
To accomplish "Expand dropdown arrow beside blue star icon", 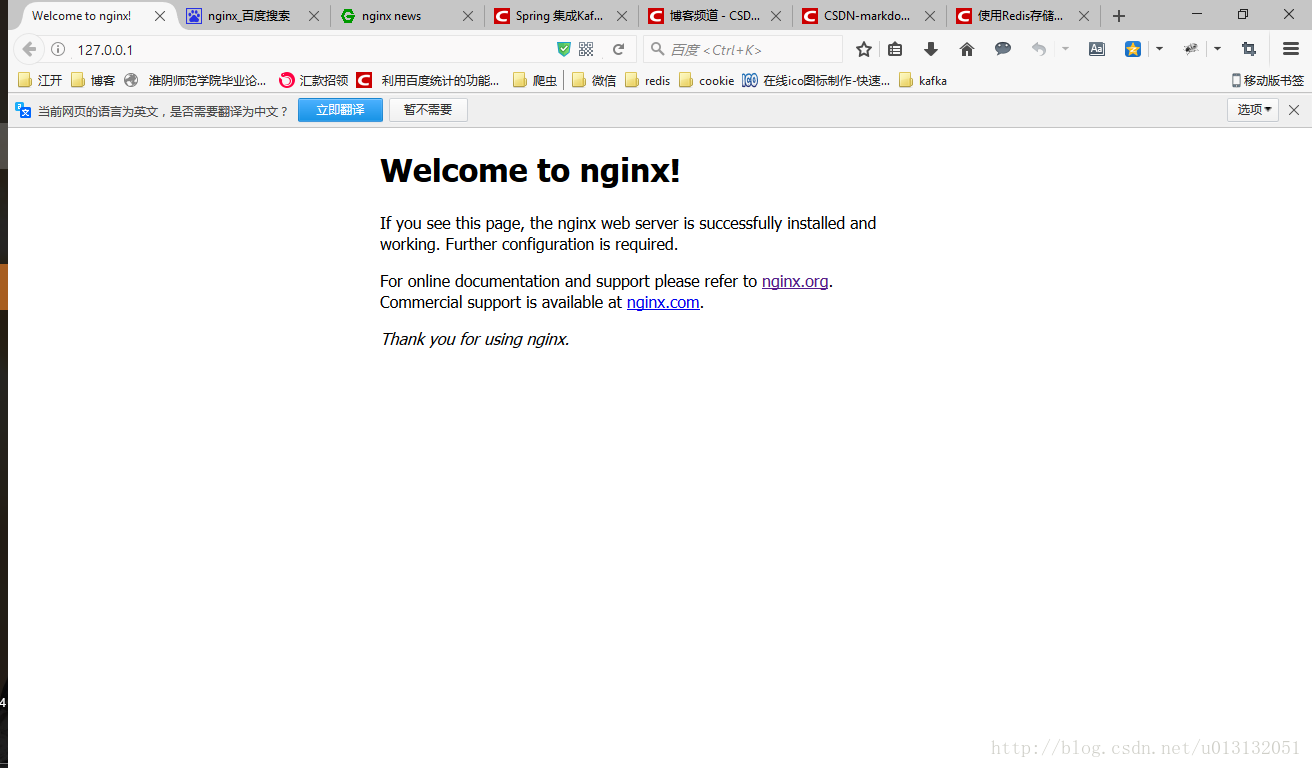I will click(1159, 49).
